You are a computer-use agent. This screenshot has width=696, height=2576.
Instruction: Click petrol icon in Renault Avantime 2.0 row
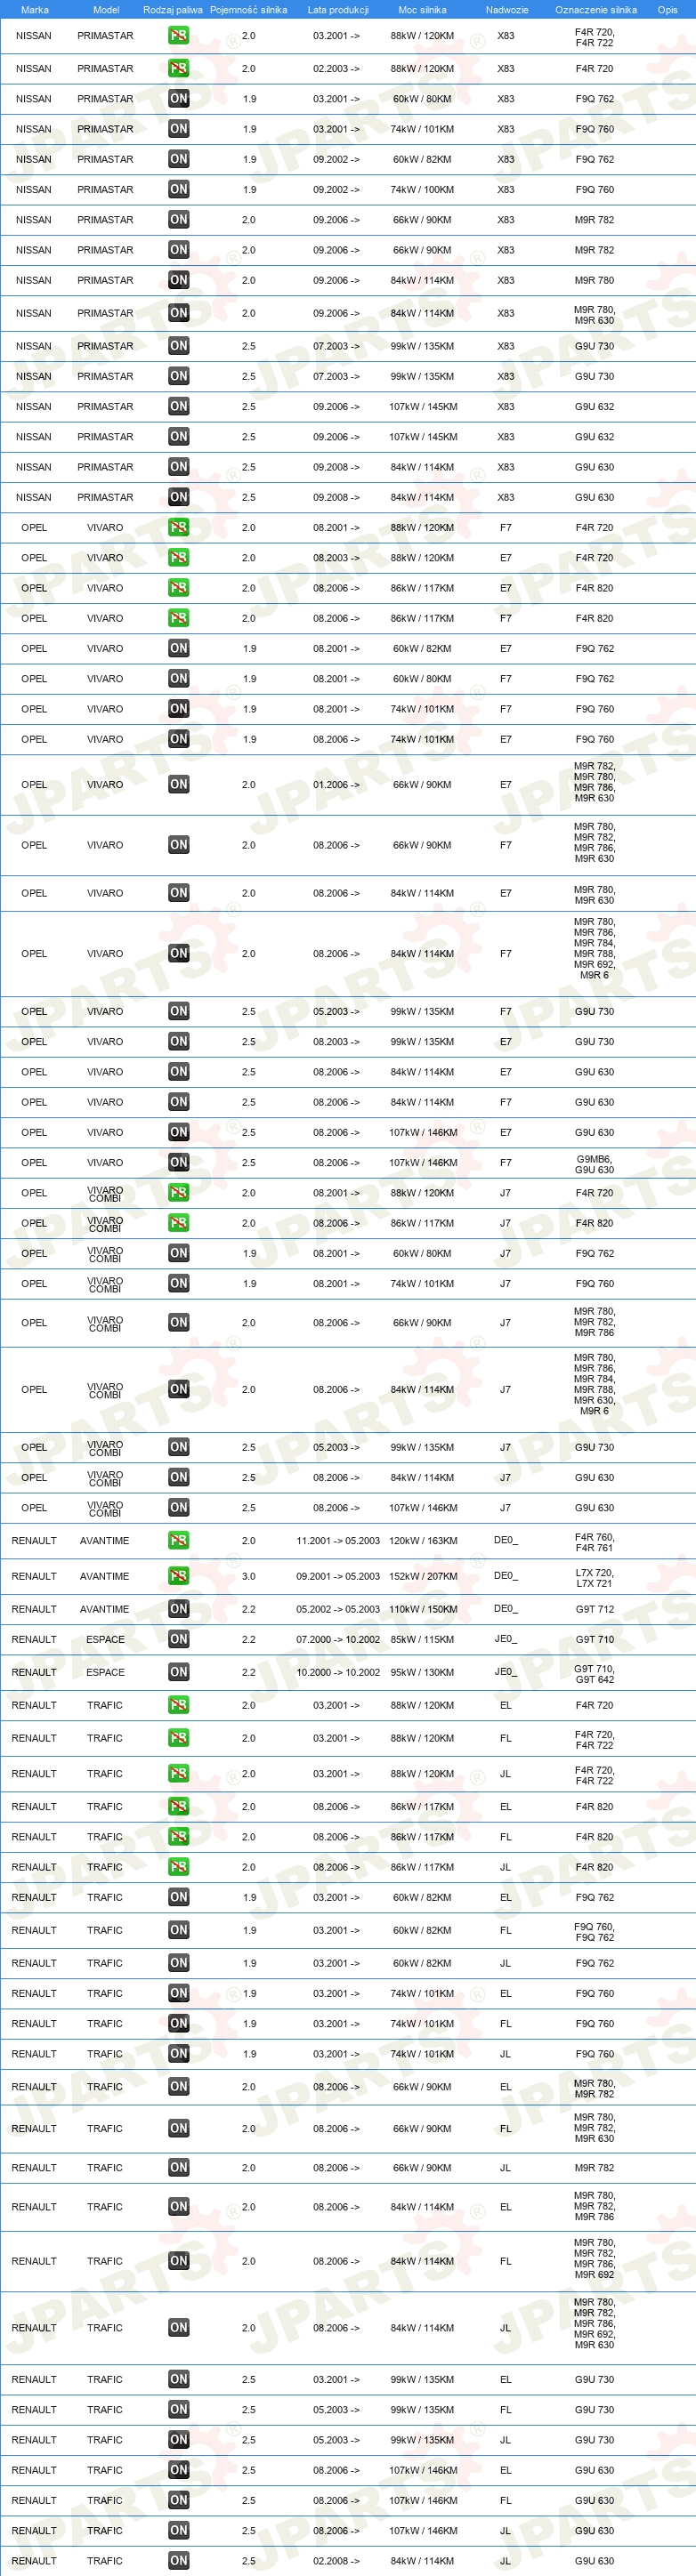(x=179, y=1541)
